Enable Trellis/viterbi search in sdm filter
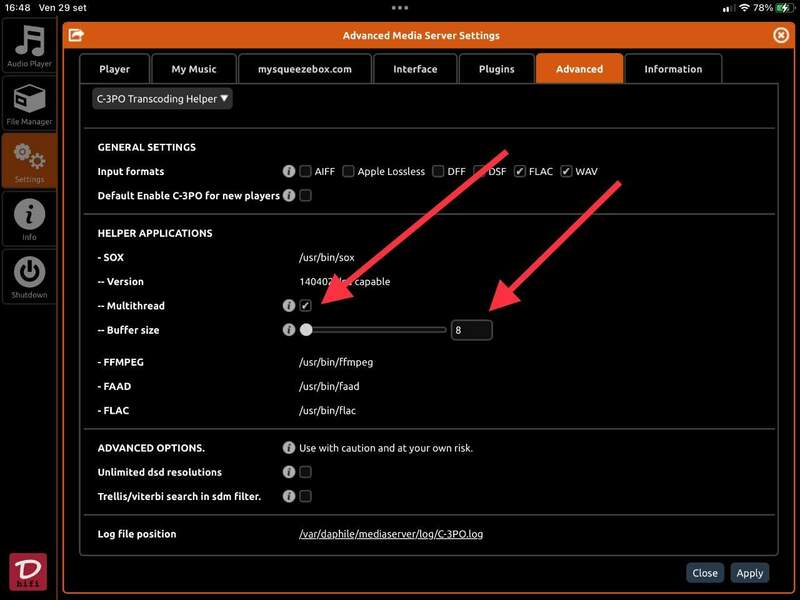This screenshot has width=800, height=600. pos(306,496)
